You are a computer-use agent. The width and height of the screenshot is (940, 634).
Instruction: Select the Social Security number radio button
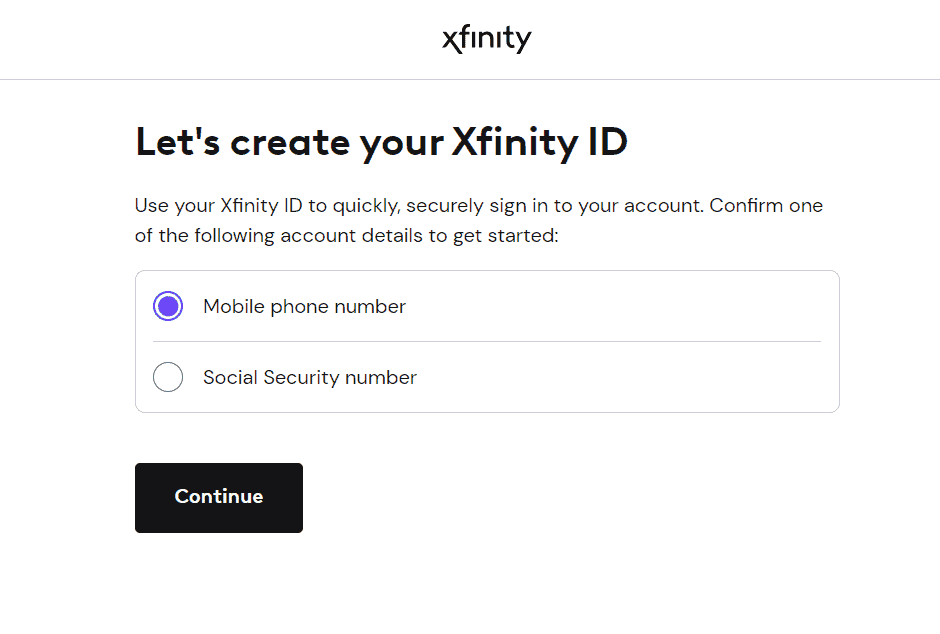click(168, 377)
